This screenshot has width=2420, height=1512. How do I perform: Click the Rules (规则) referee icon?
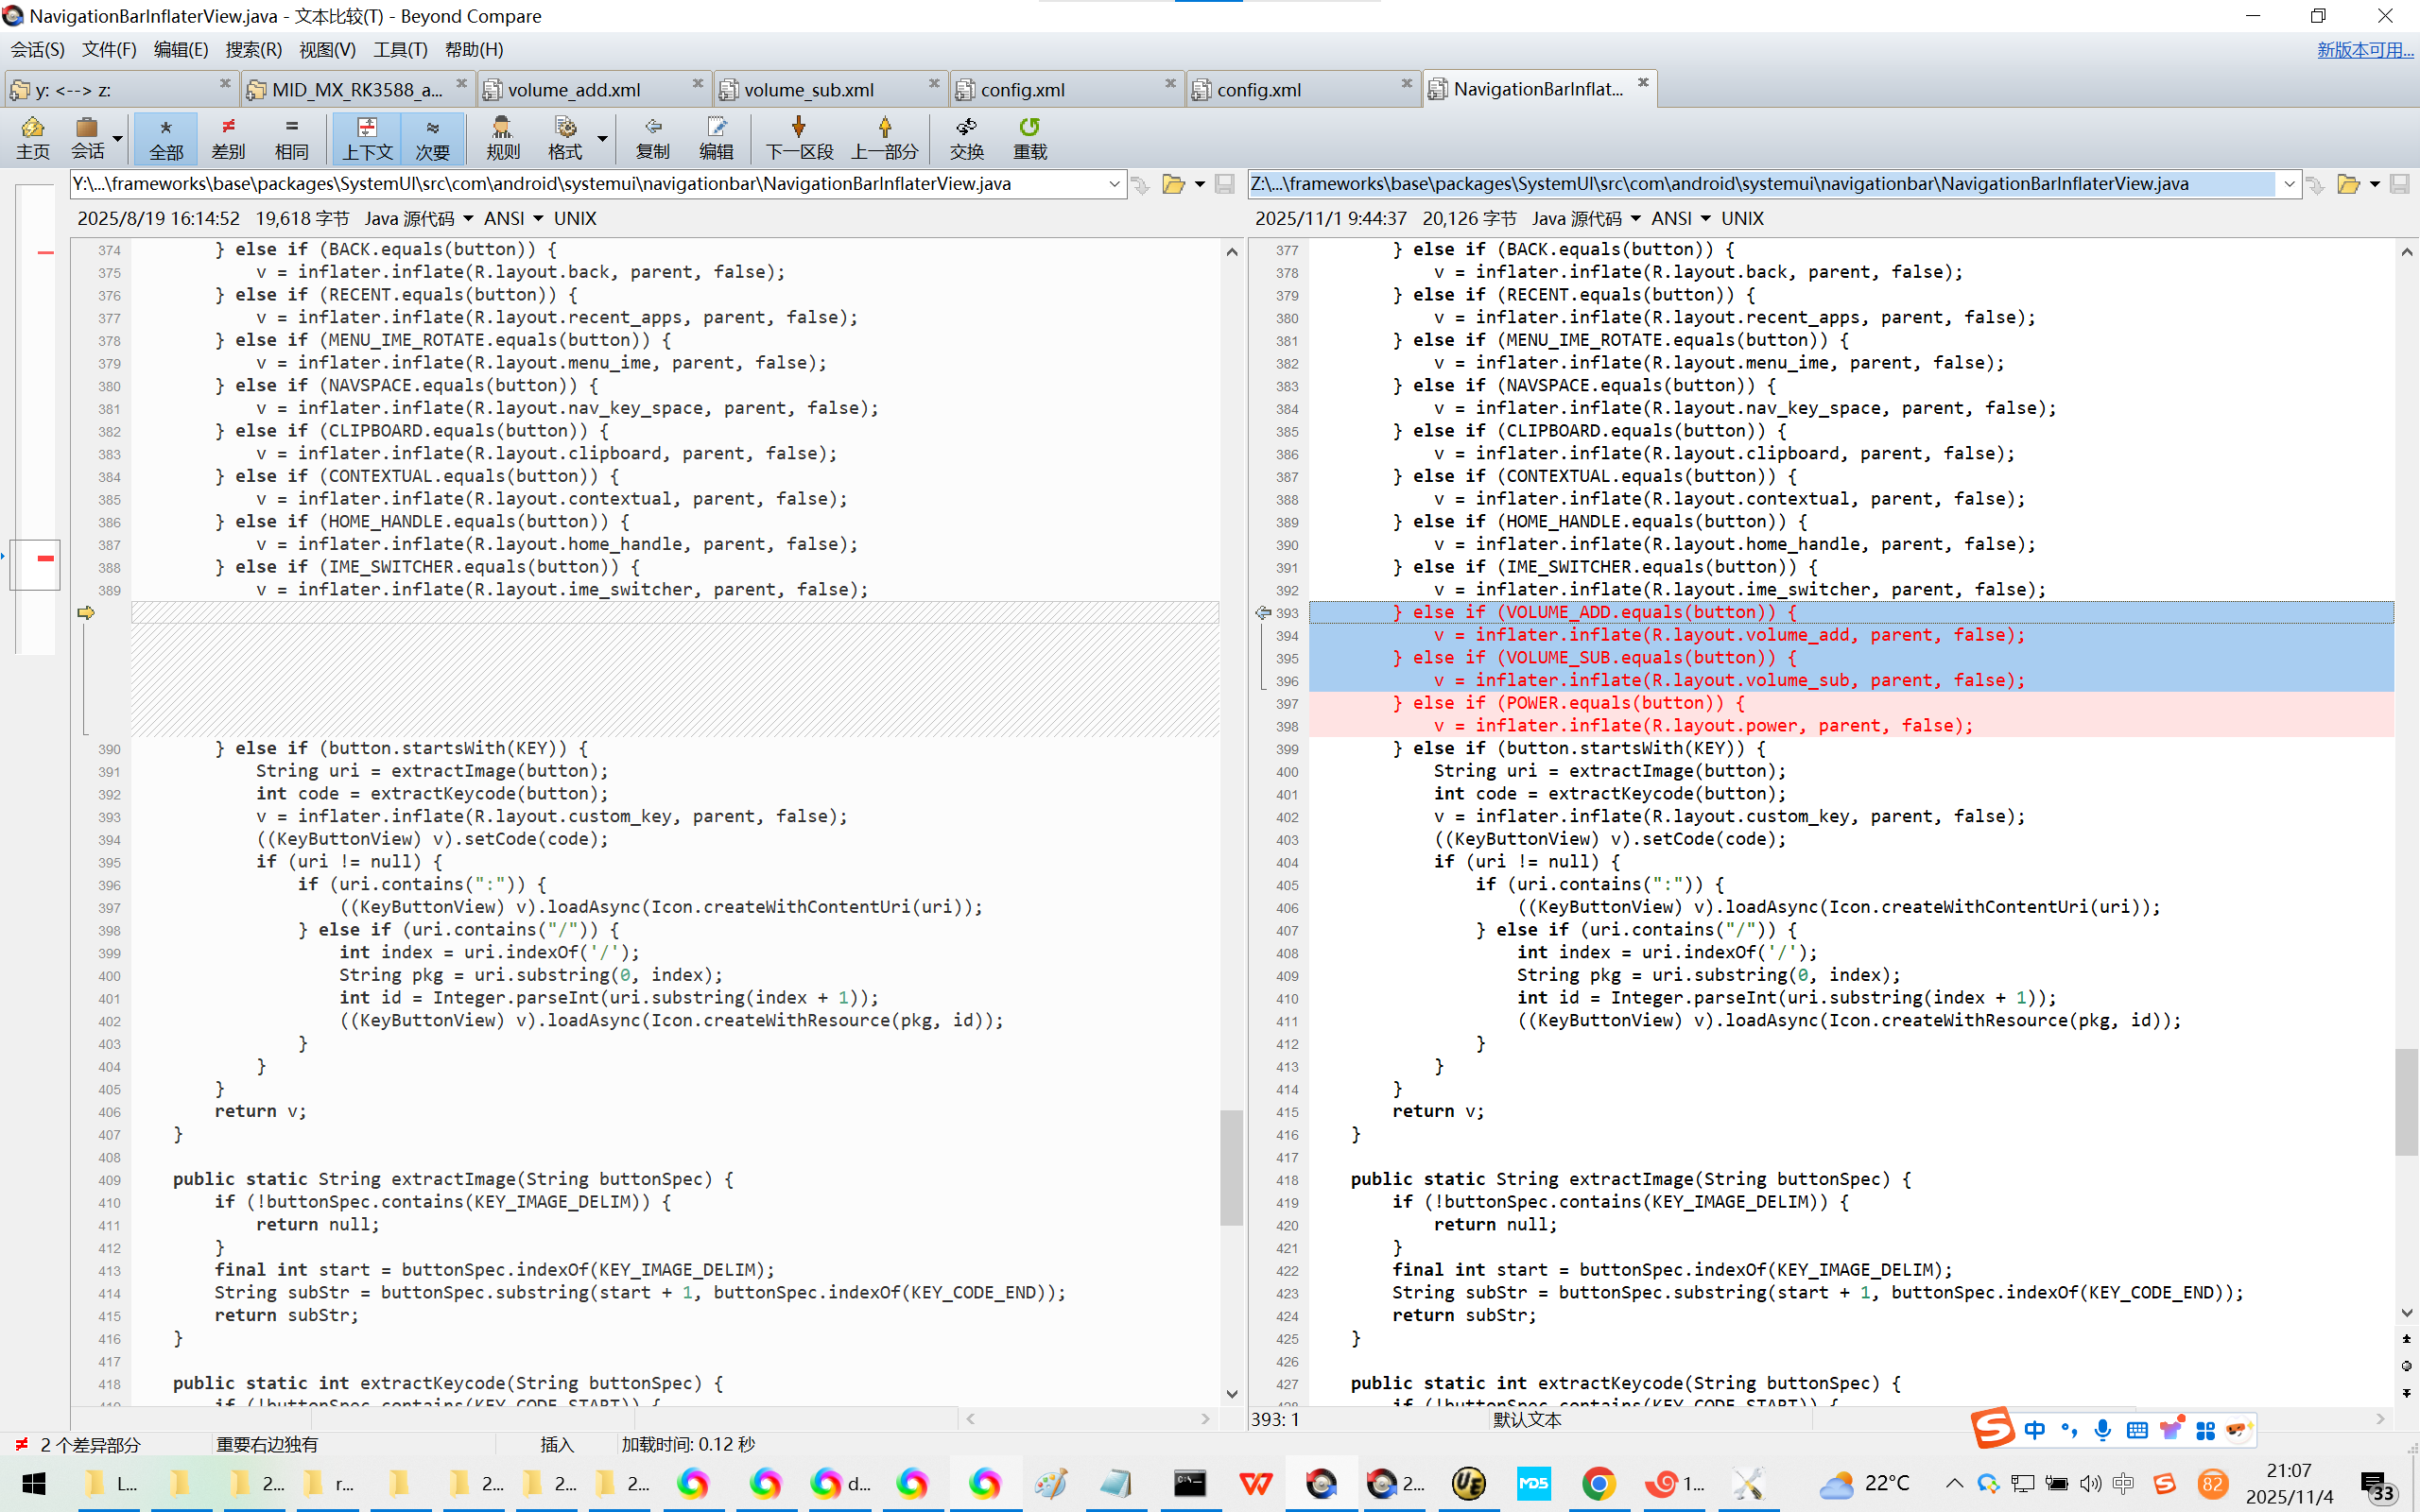[x=502, y=137]
